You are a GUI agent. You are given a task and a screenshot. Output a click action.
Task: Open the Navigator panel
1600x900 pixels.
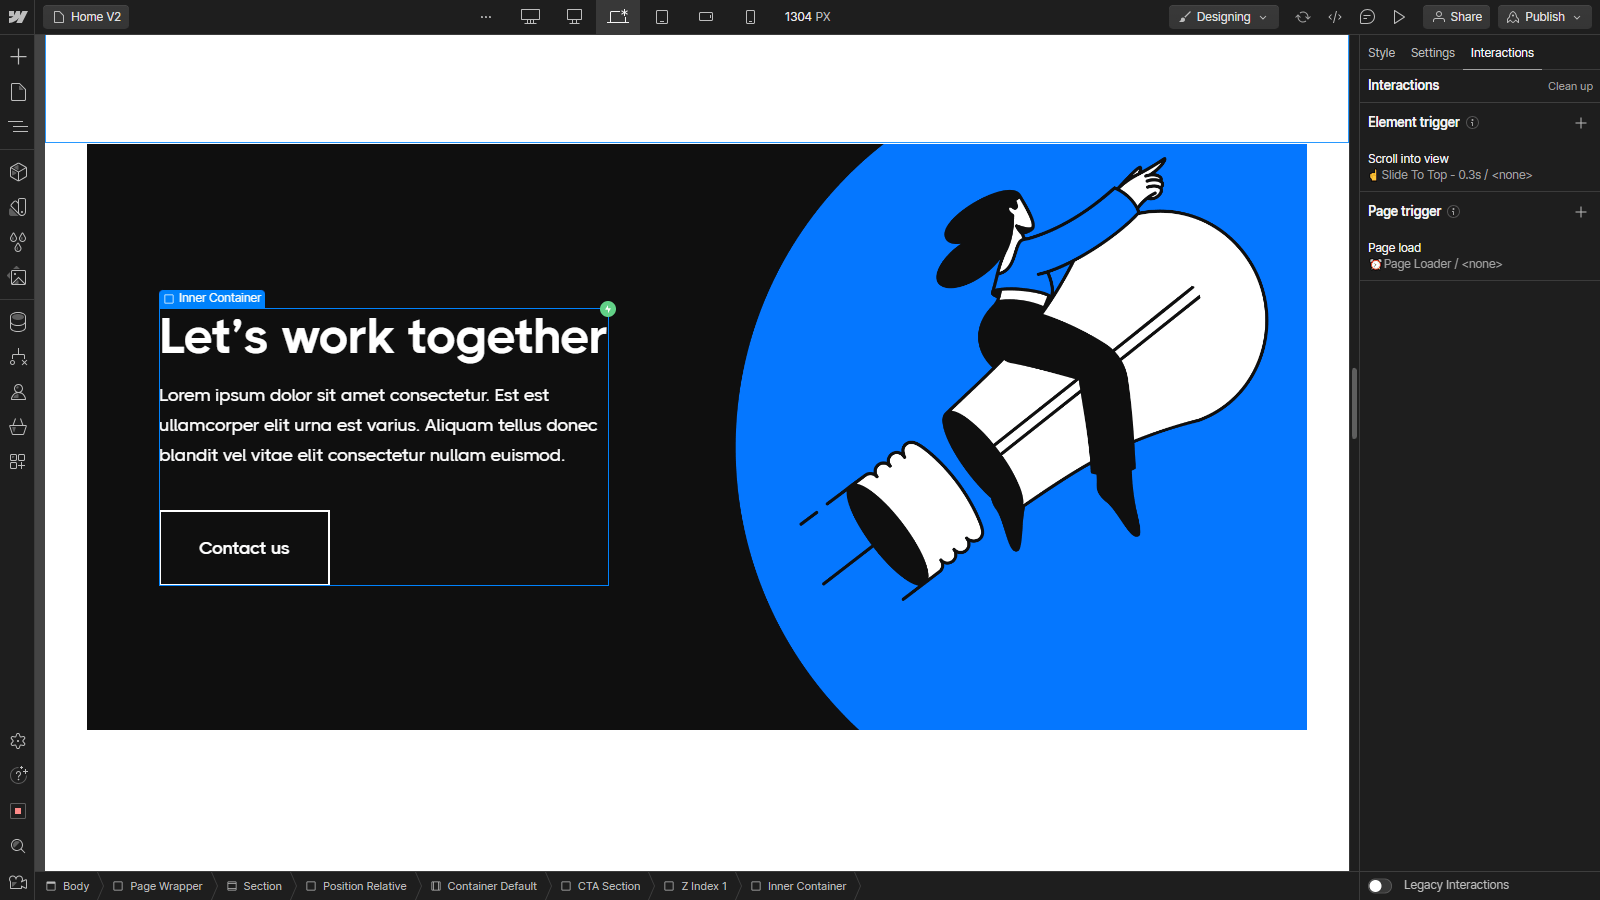coord(18,126)
